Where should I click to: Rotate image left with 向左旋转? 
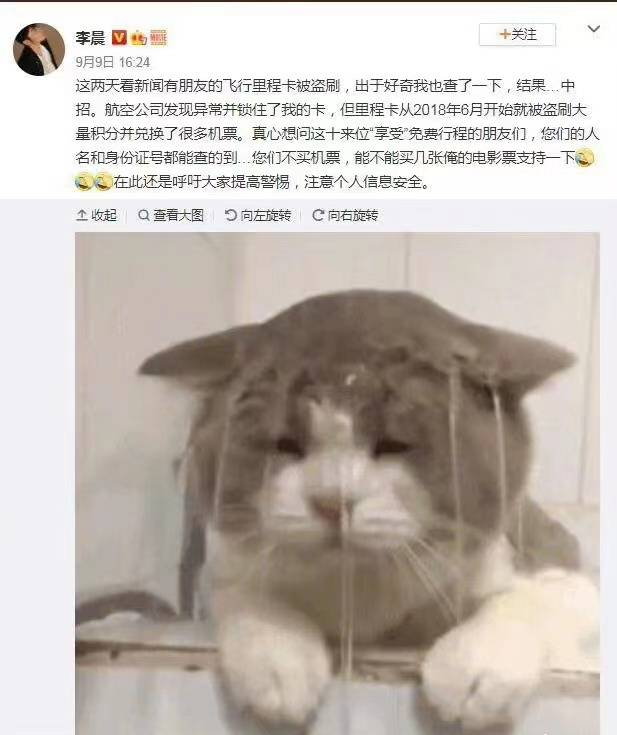pyautogui.click(x=258, y=215)
